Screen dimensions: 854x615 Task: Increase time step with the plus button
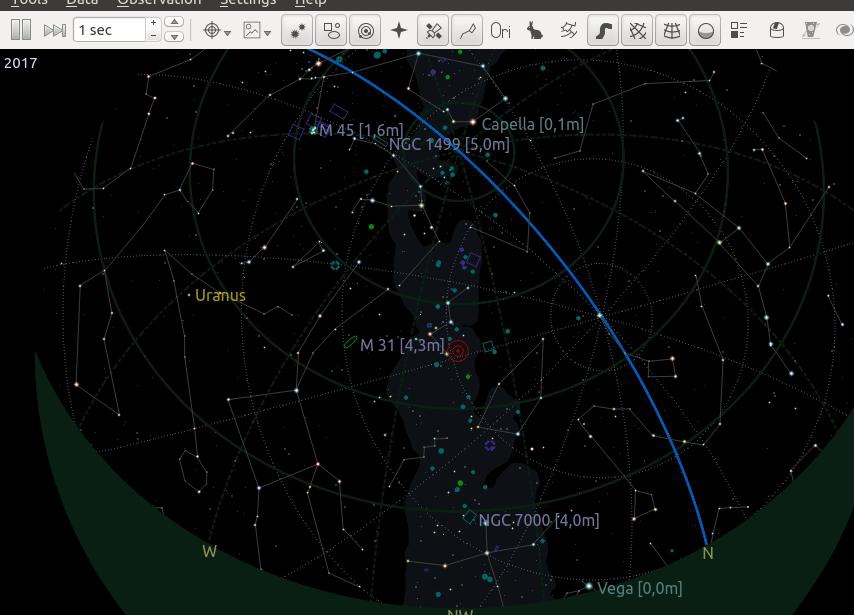[x=154, y=23]
